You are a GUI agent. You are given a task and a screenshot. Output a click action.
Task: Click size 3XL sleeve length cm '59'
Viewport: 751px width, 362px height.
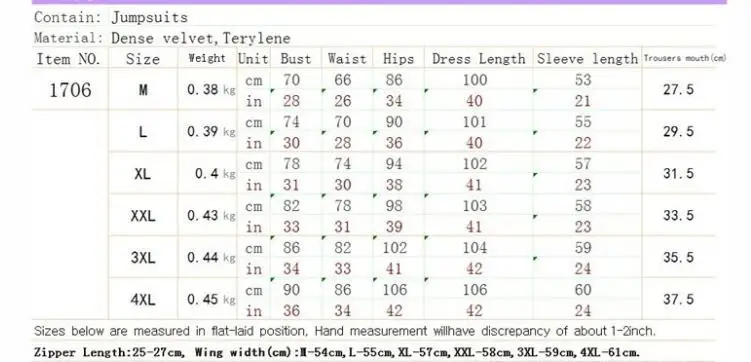(x=583, y=248)
